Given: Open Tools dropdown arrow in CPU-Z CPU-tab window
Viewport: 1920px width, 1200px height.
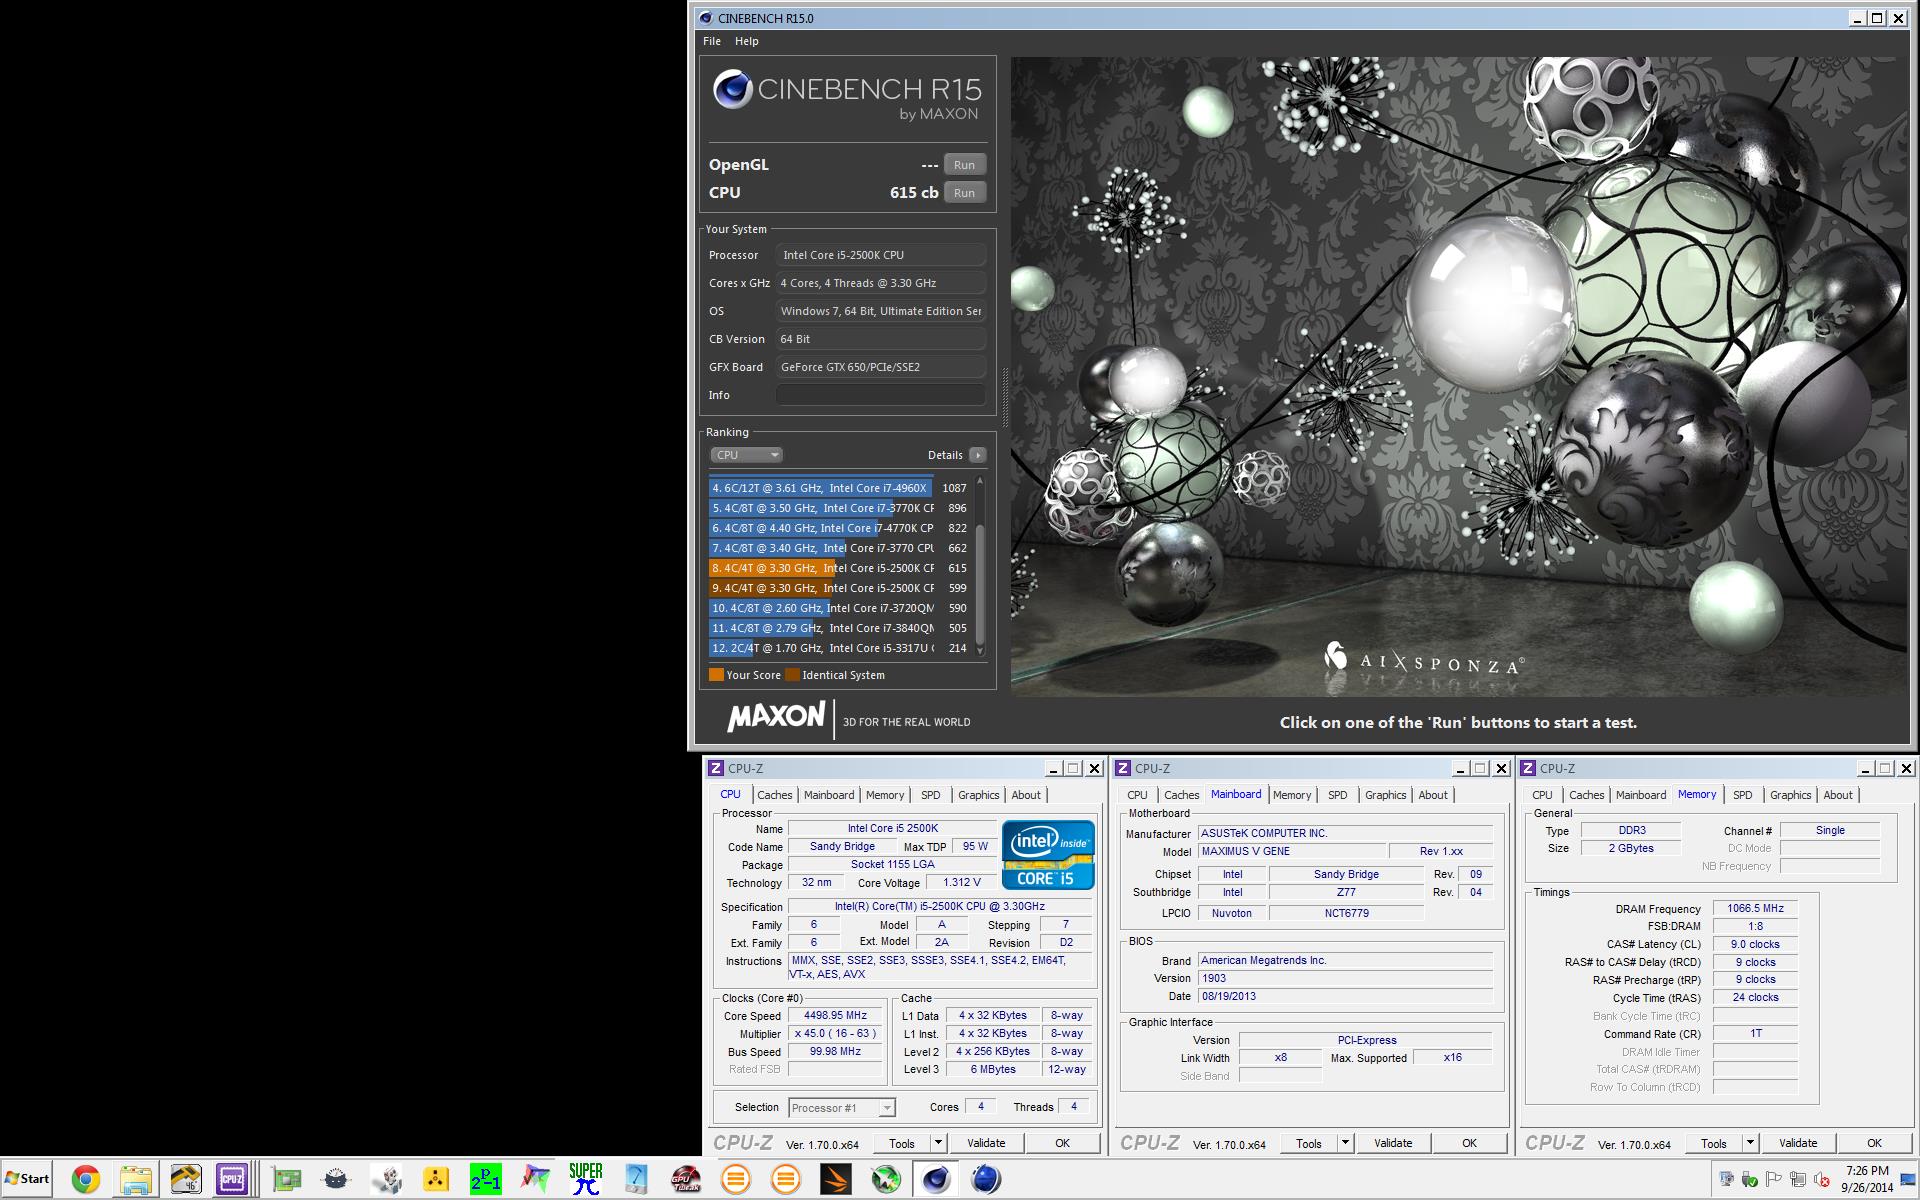Looking at the screenshot, I should coord(938,1143).
